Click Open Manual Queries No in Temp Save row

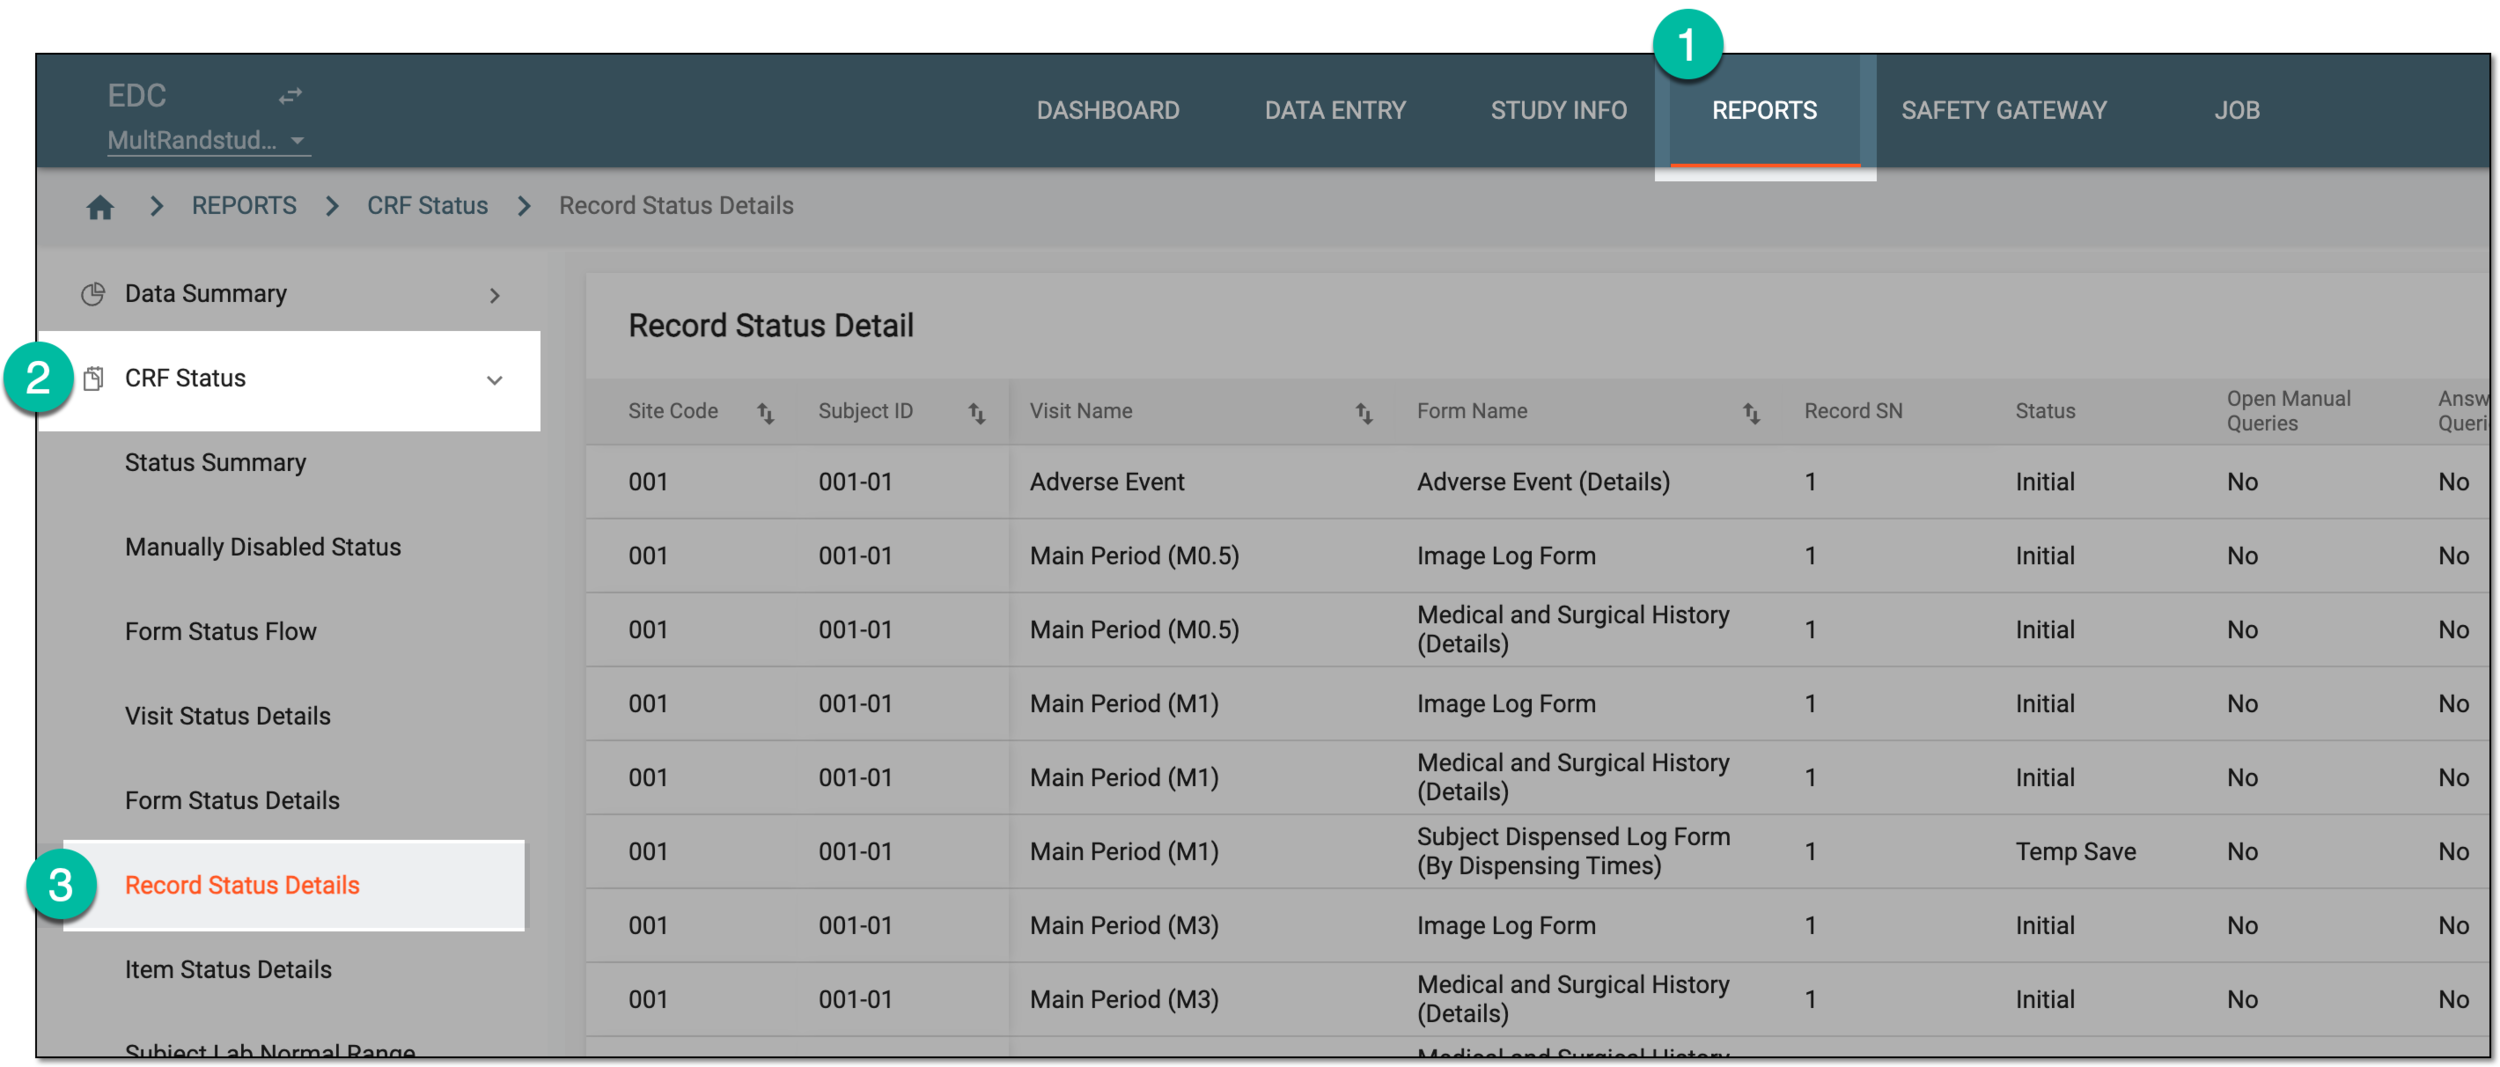[2242, 852]
